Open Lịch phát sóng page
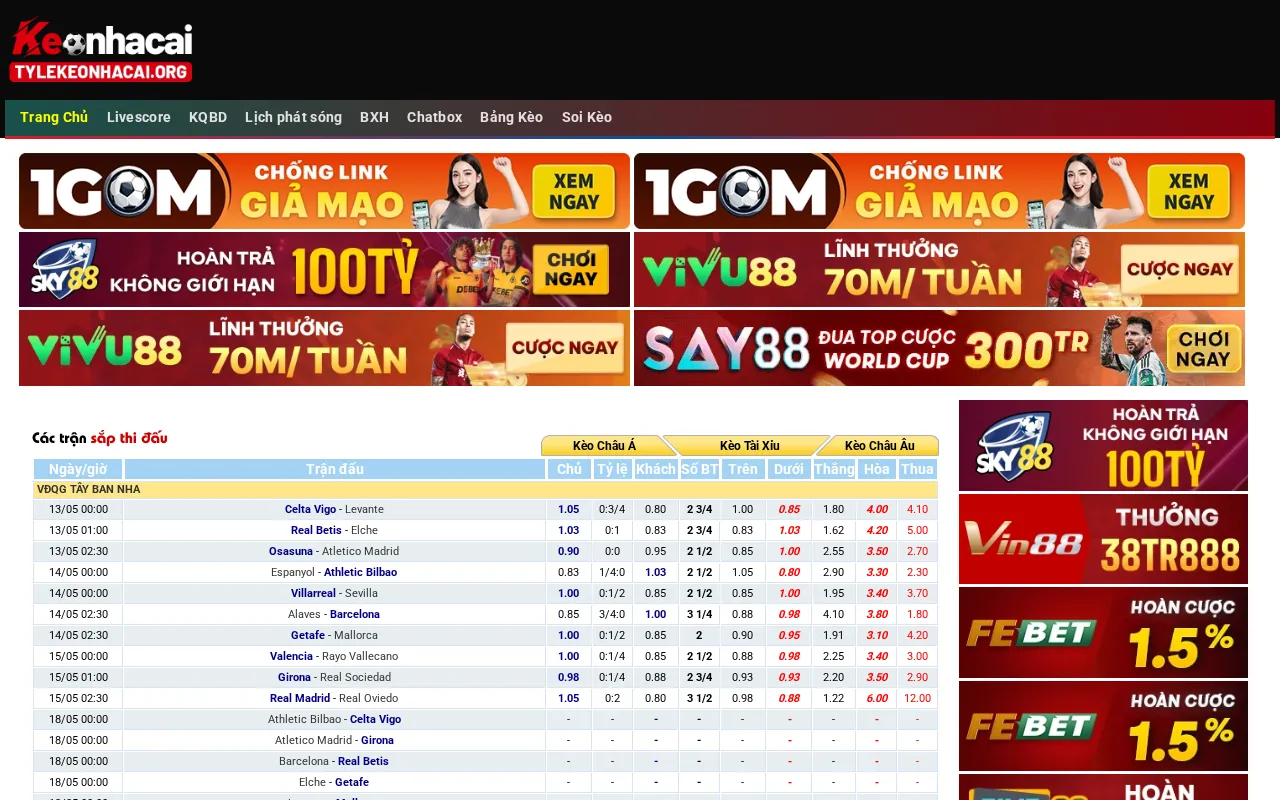 click(x=293, y=117)
